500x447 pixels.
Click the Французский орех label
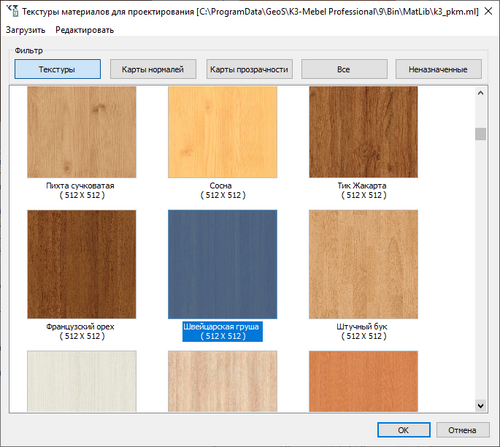point(80,331)
